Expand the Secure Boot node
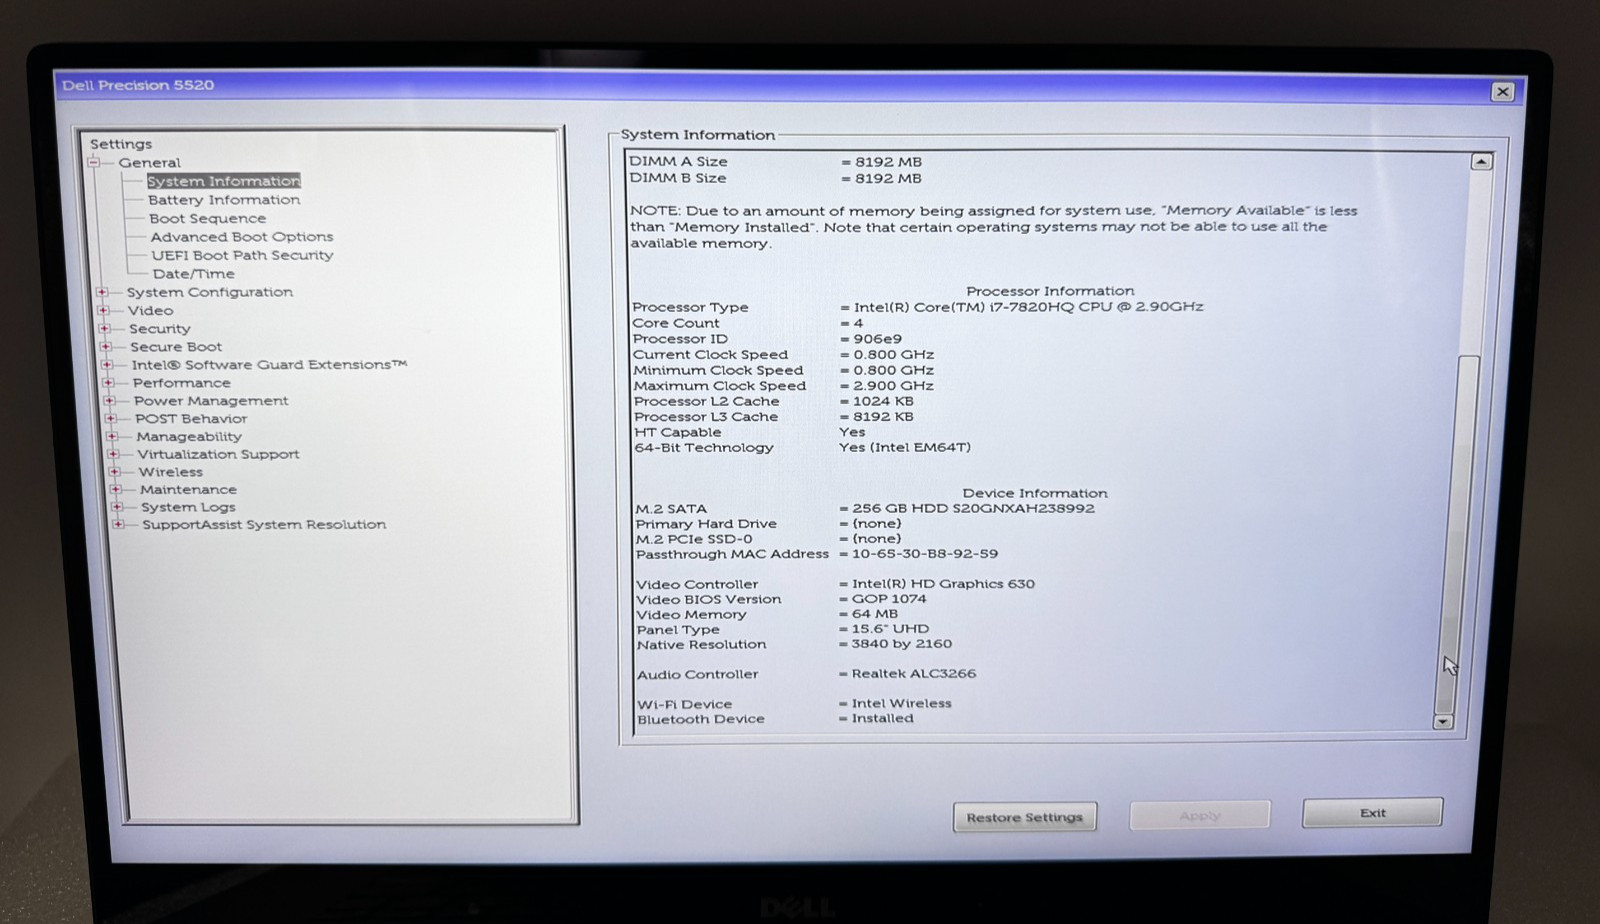This screenshot has height=924, width=1600. point(105,347)
